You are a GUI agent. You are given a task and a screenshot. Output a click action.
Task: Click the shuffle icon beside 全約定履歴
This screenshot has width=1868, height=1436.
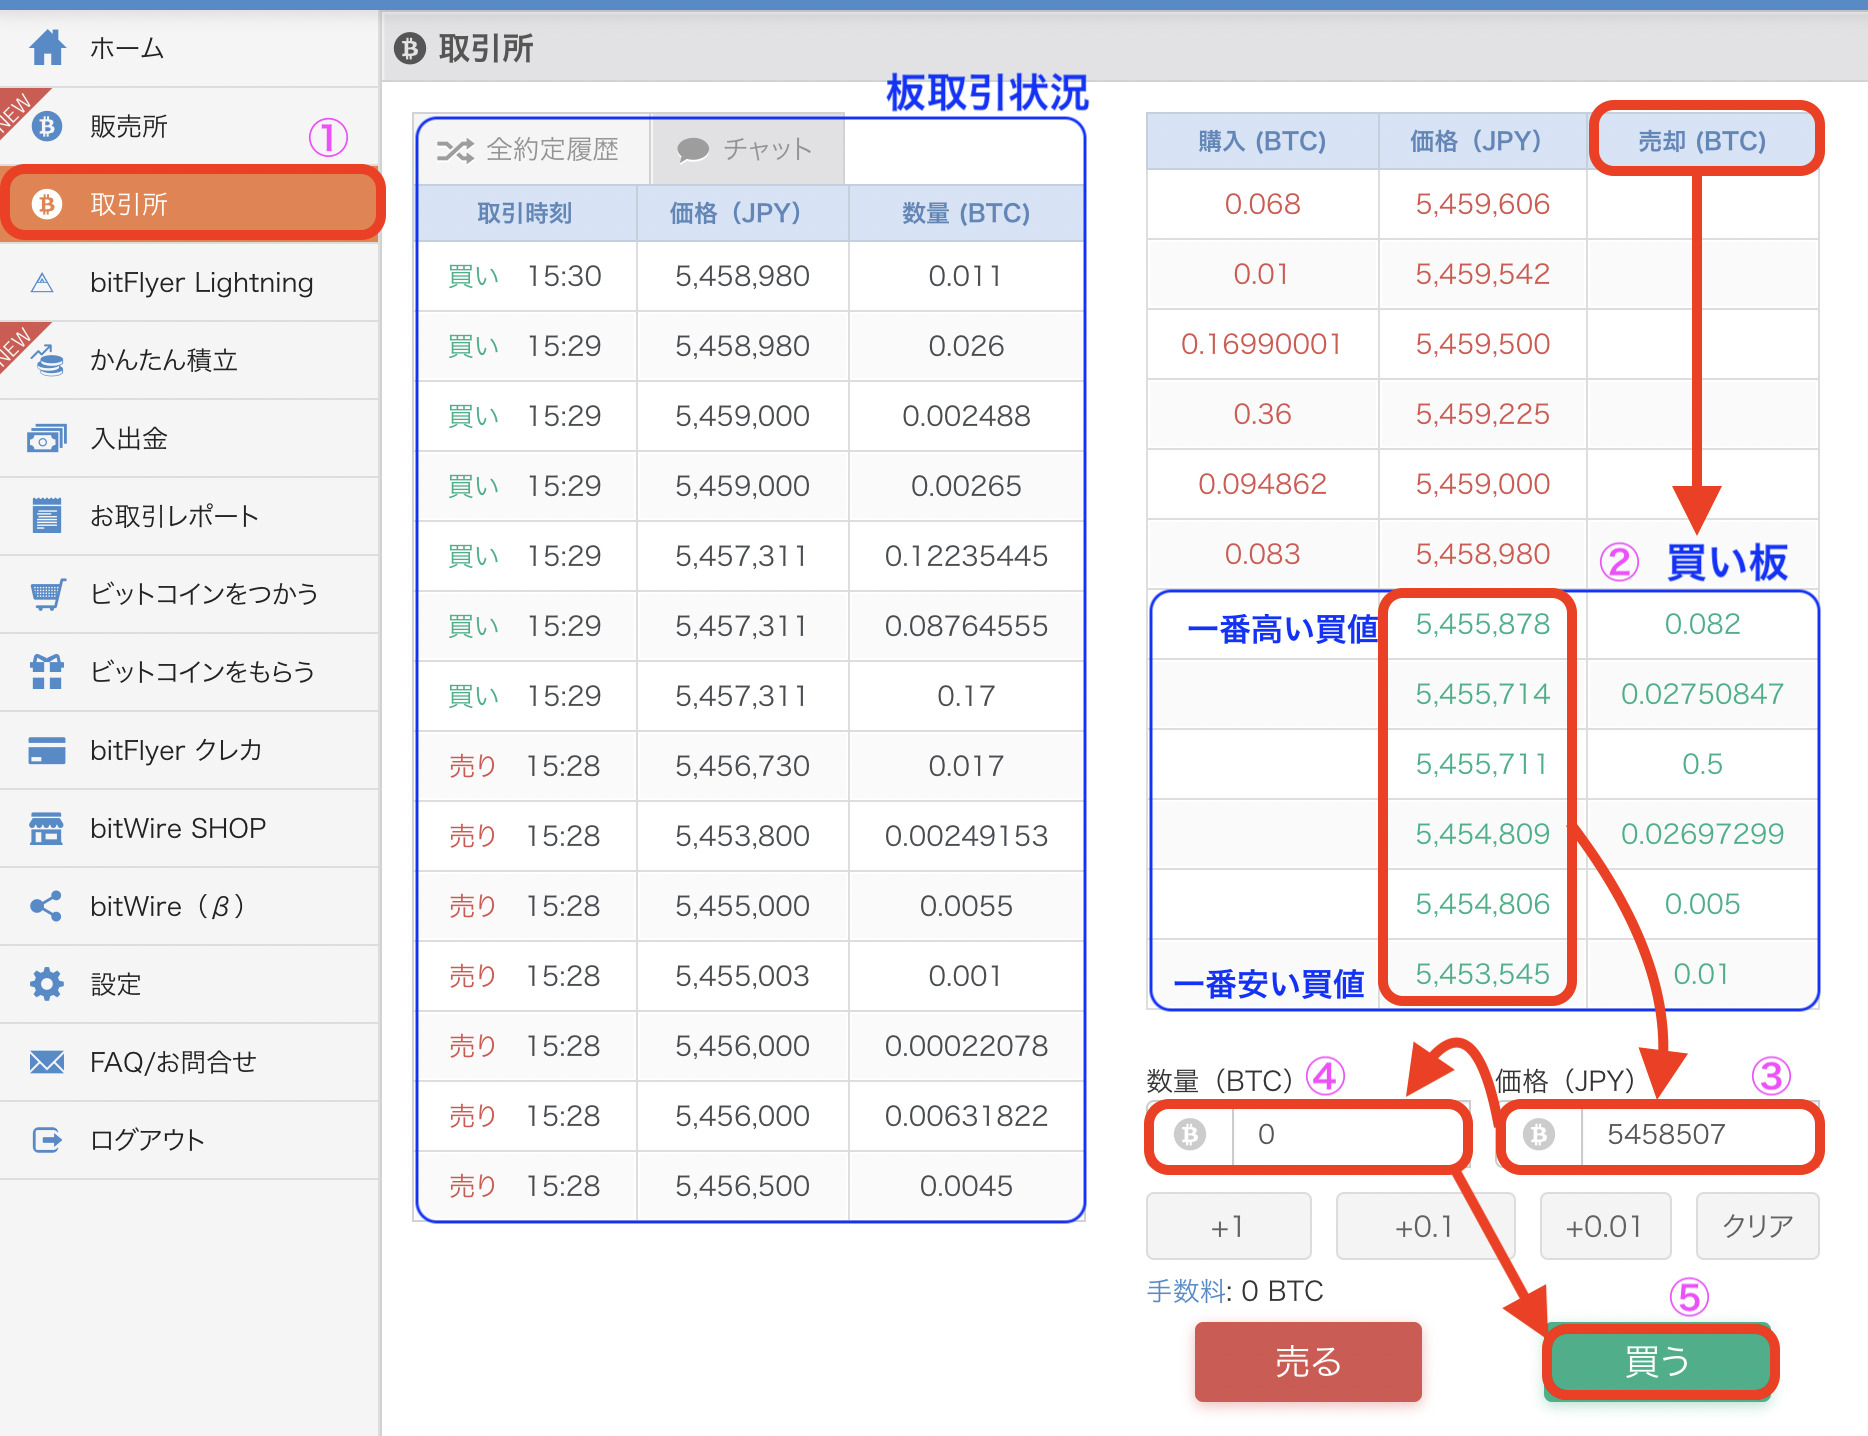(455, 150)
